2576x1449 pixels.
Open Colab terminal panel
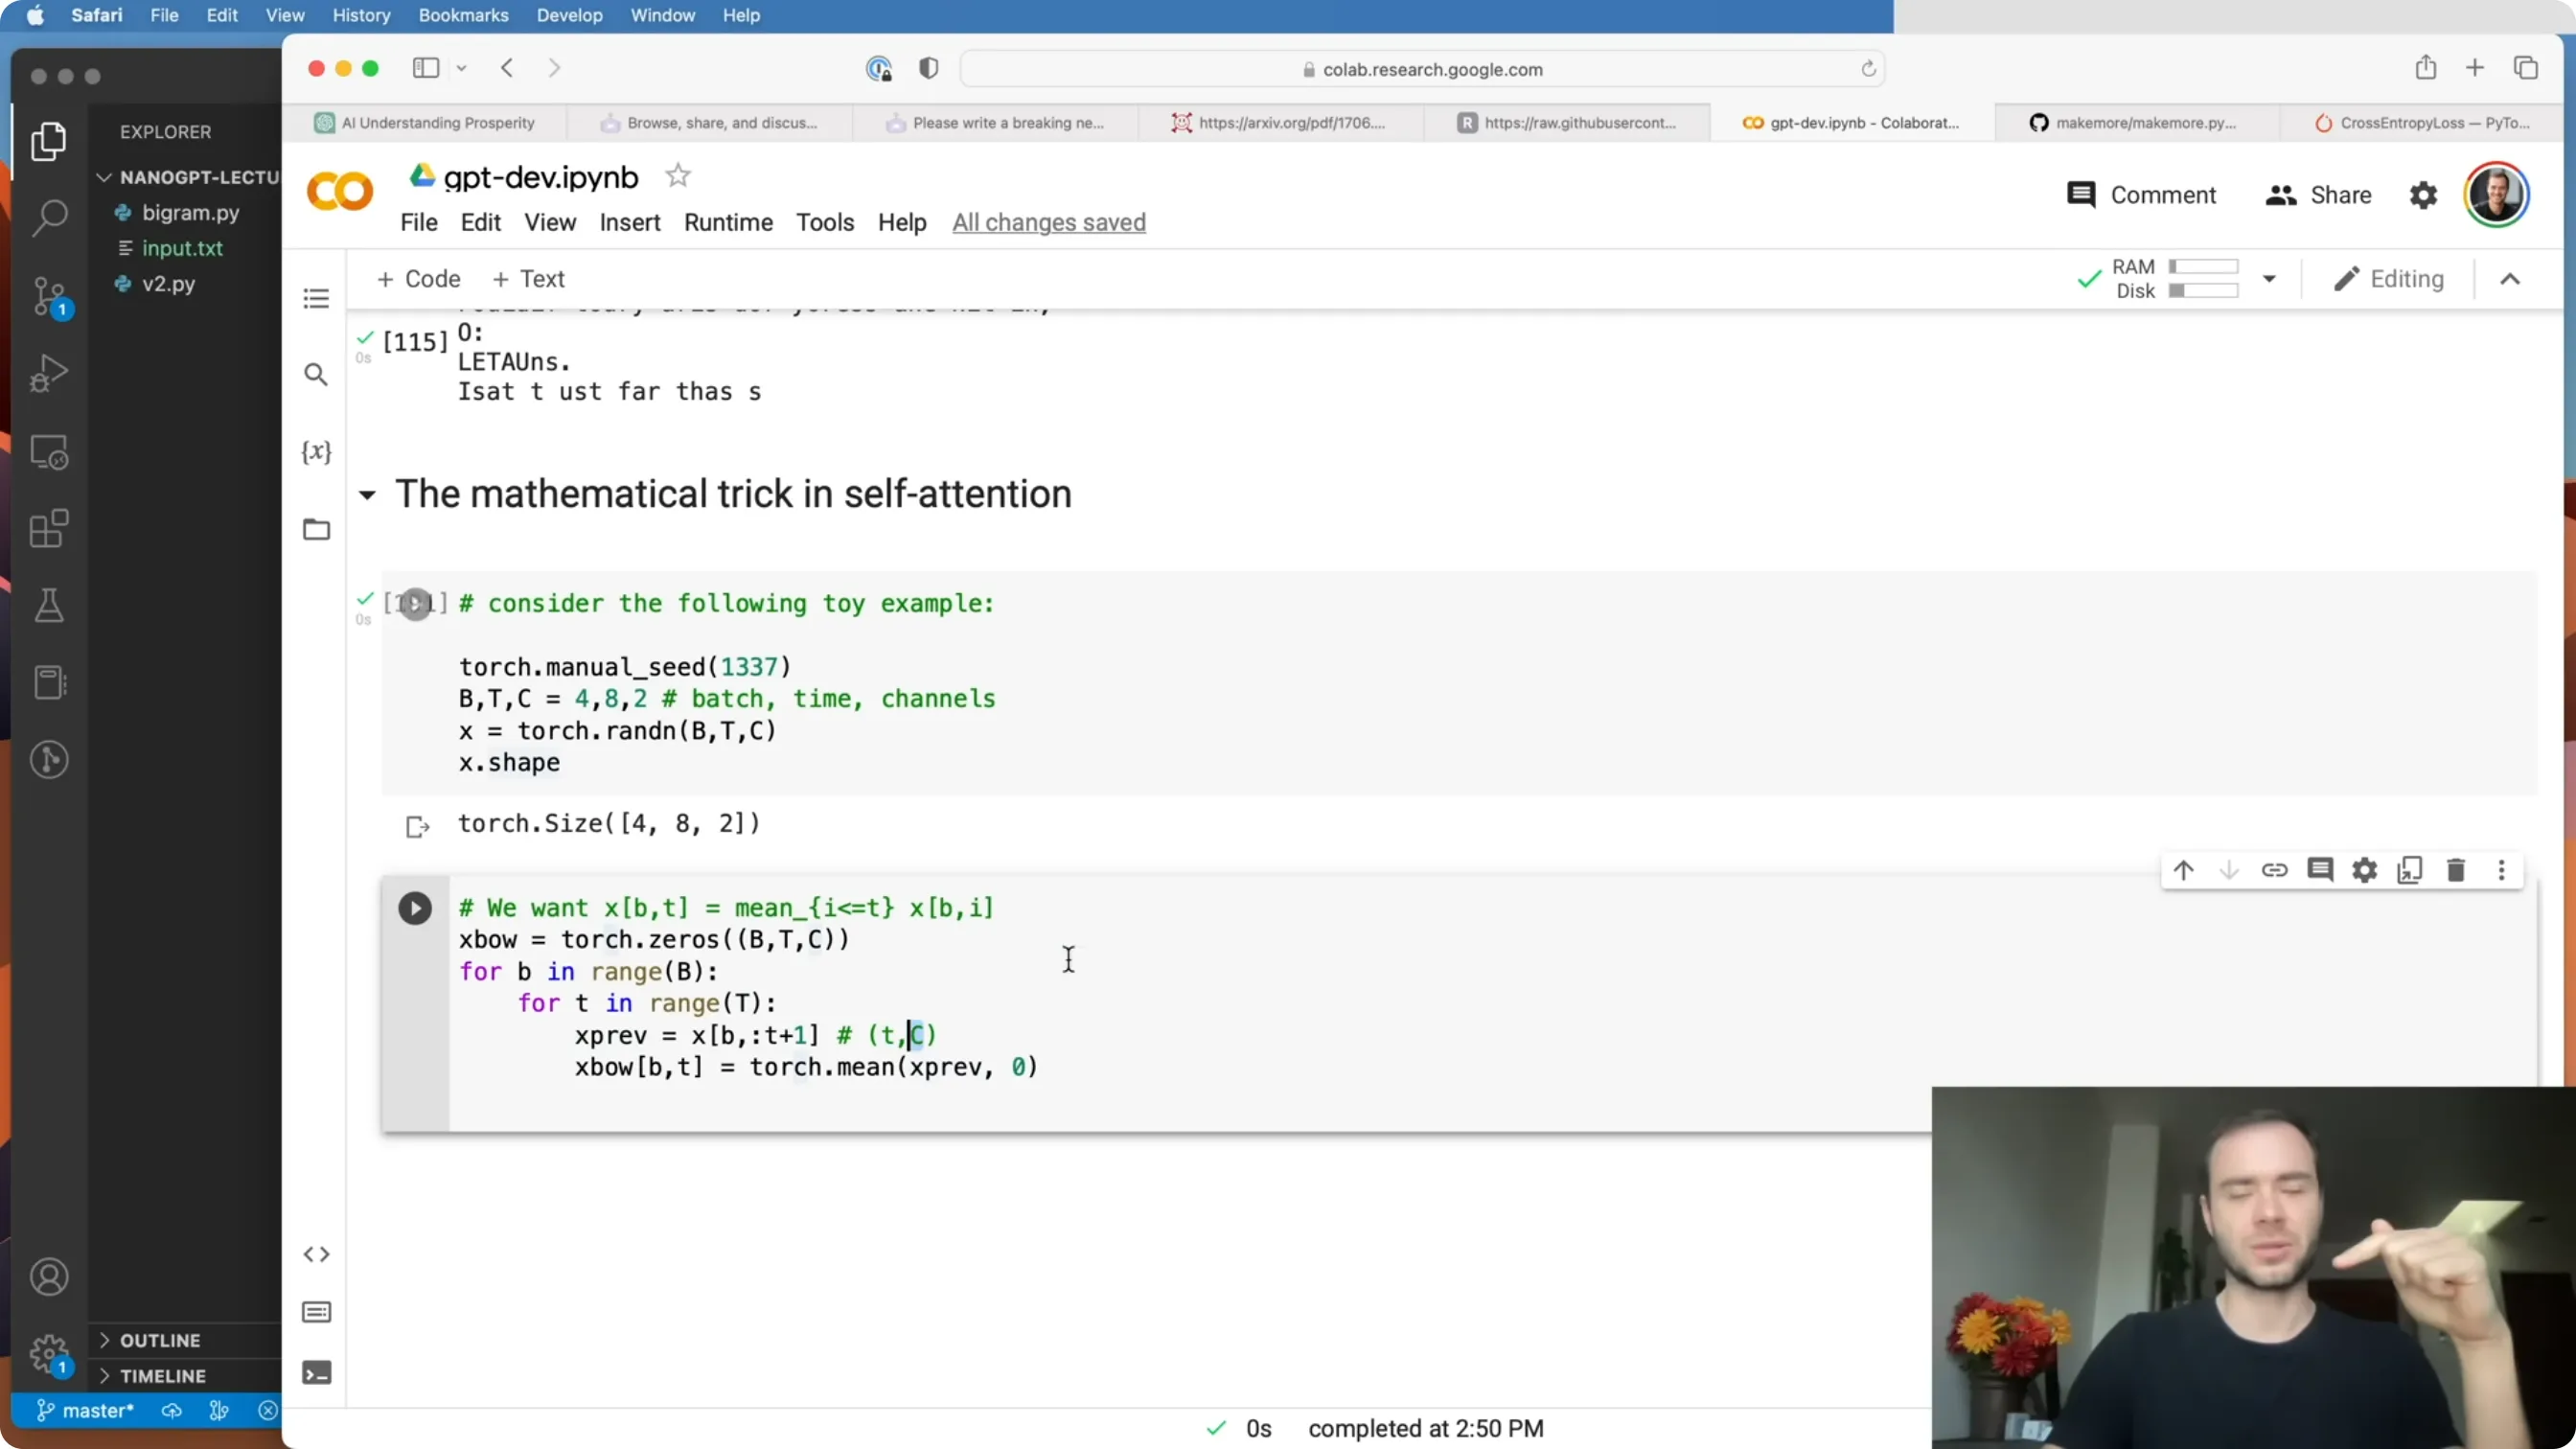pos(316,1373)
